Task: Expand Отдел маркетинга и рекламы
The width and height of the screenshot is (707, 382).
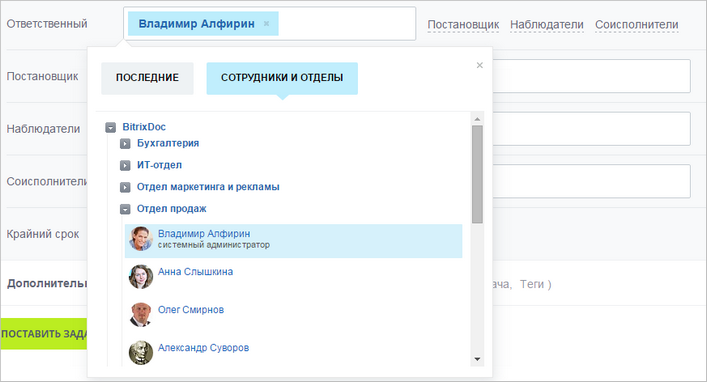Action: coord(125,187)
